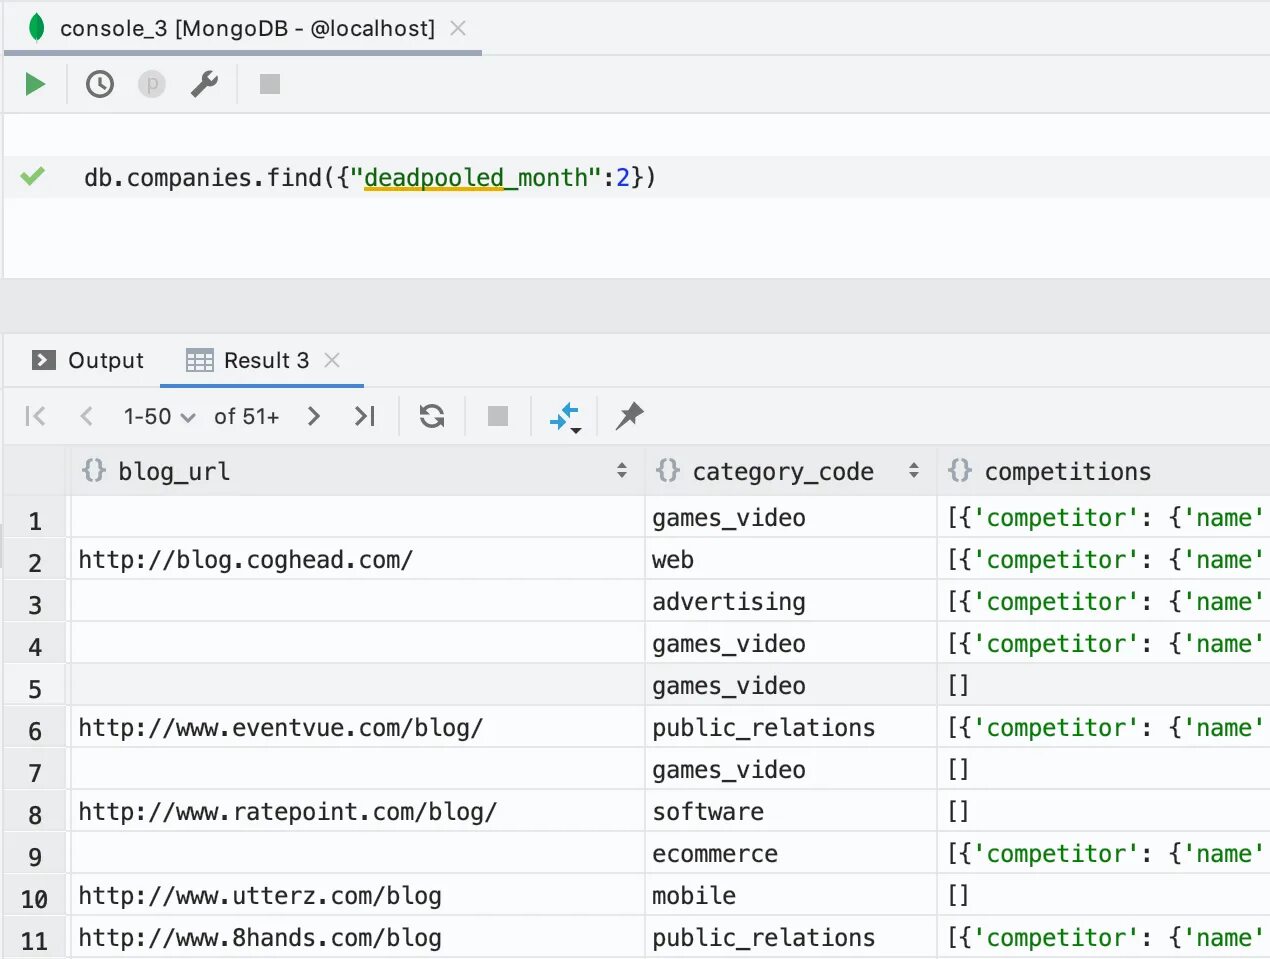Run the query with the green Execute arrow

click(35, 84)
